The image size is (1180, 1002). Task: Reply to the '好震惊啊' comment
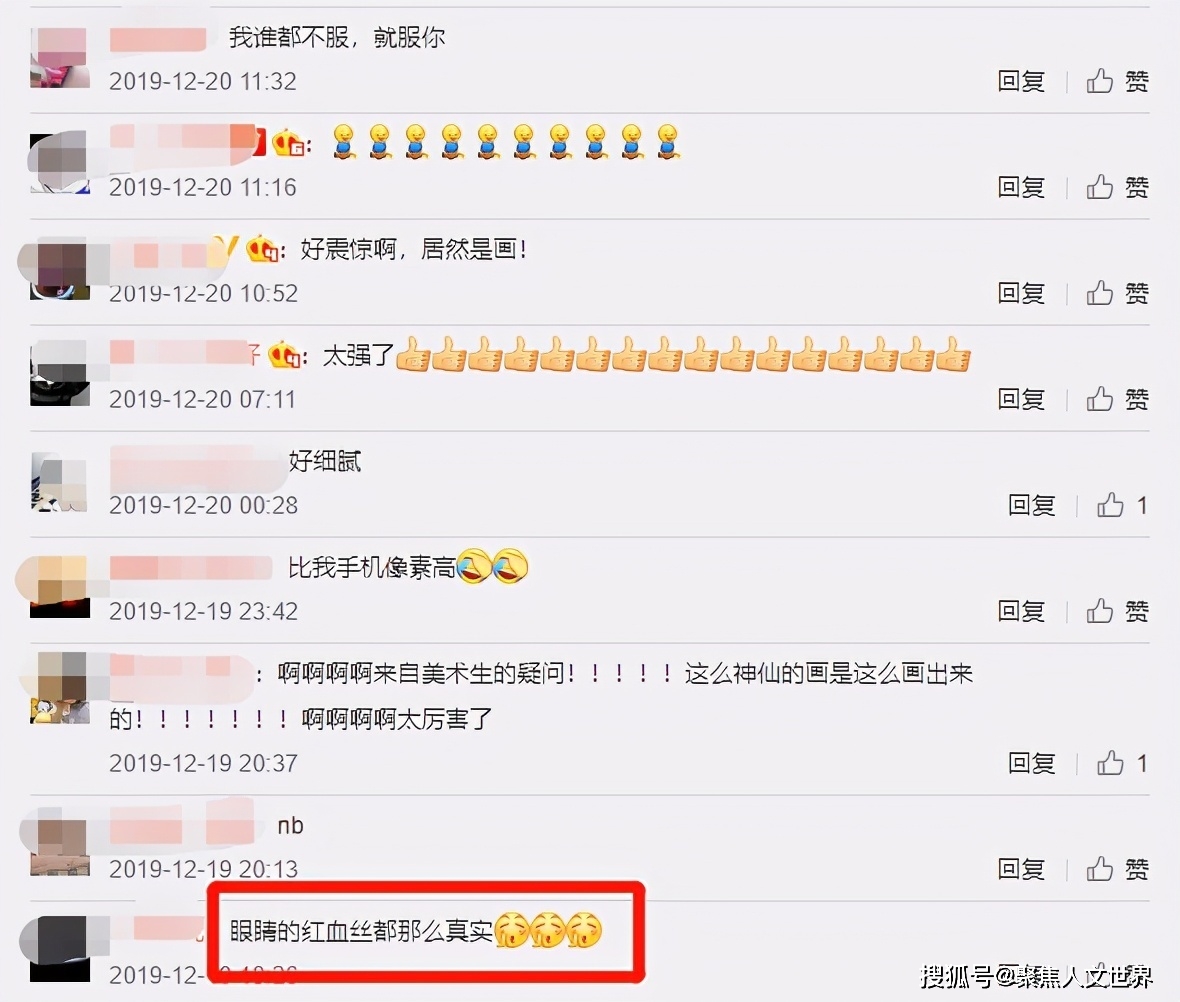(x=1021, y=293)
